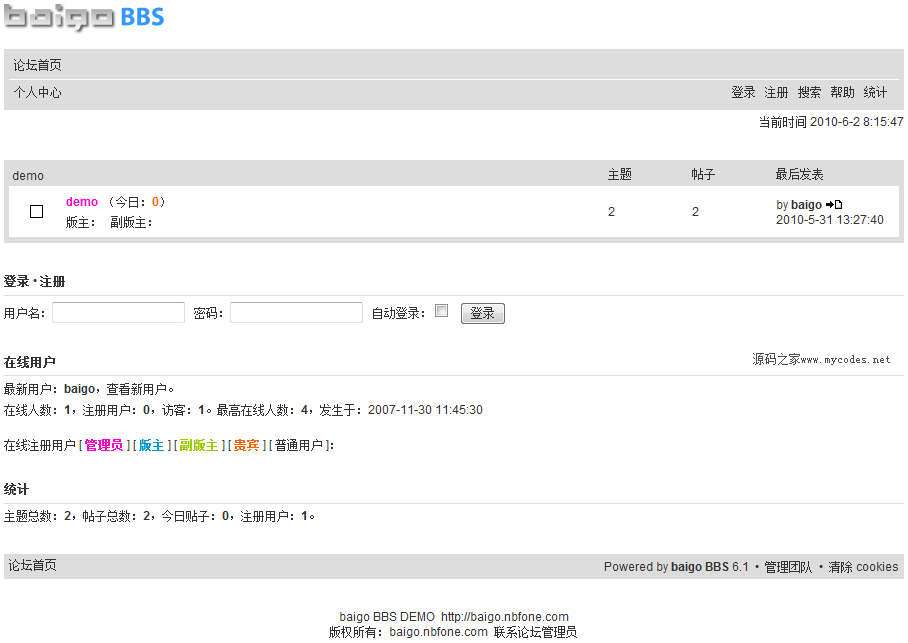Open the 管理团队 management team page
The height and width of the screenshot is (643, 908).
coord(785,566)
